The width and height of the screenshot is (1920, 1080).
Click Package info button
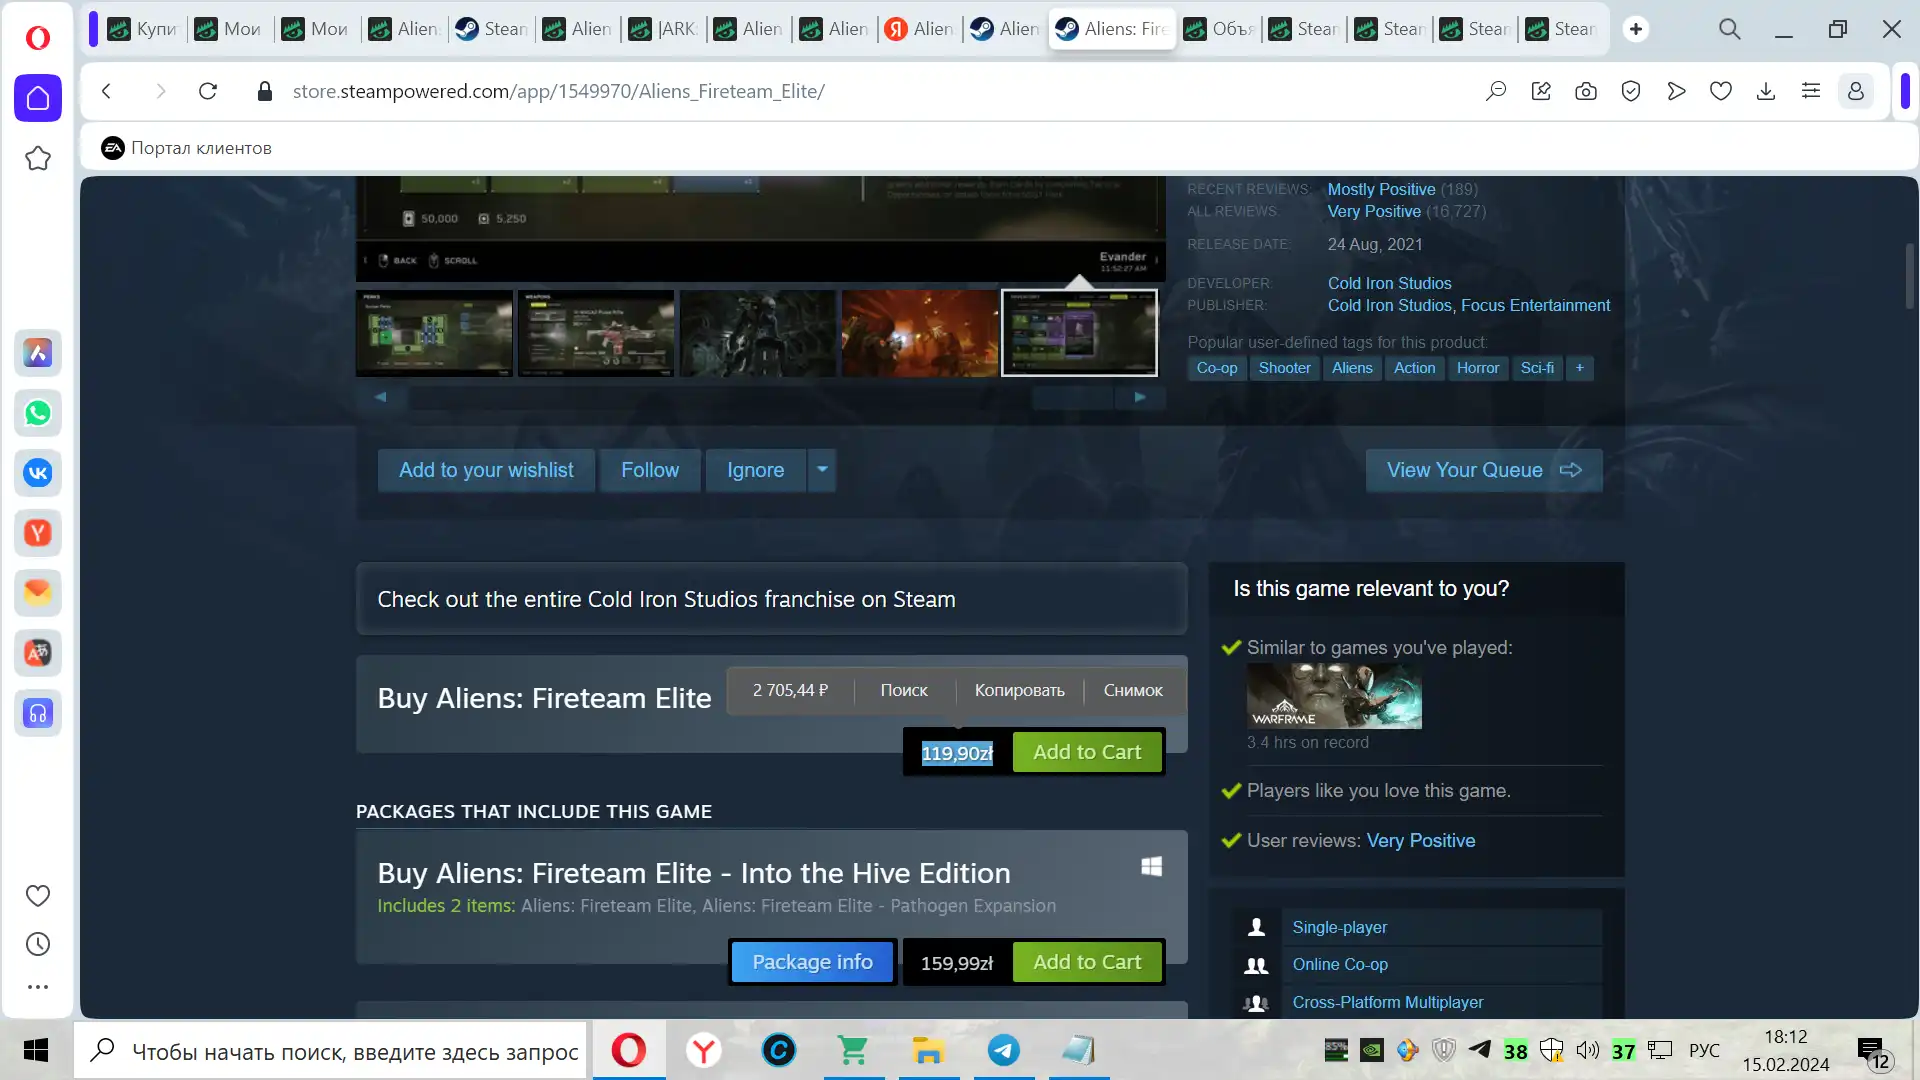tap(812, 962)
